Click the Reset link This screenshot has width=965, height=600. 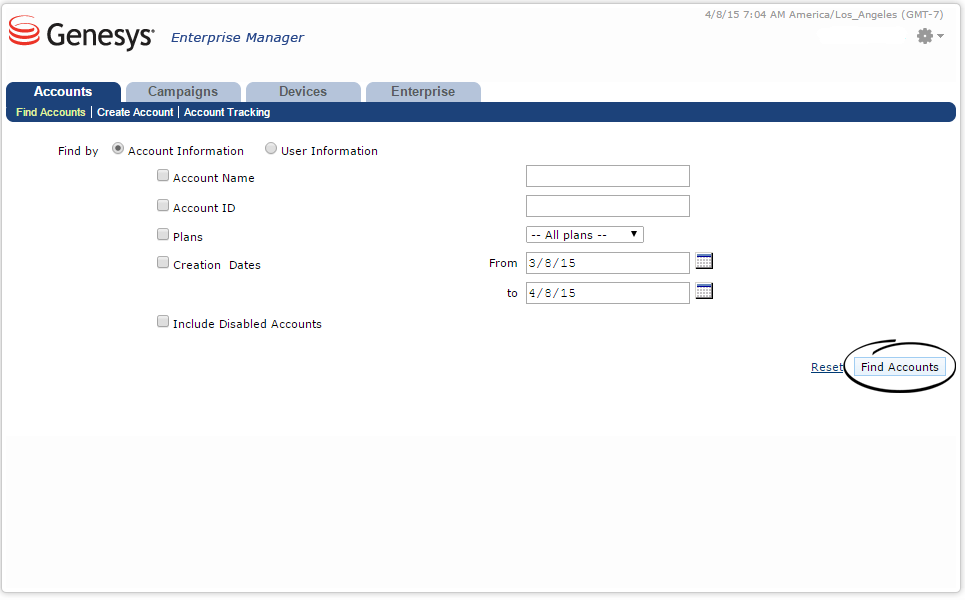click(826, 367)
